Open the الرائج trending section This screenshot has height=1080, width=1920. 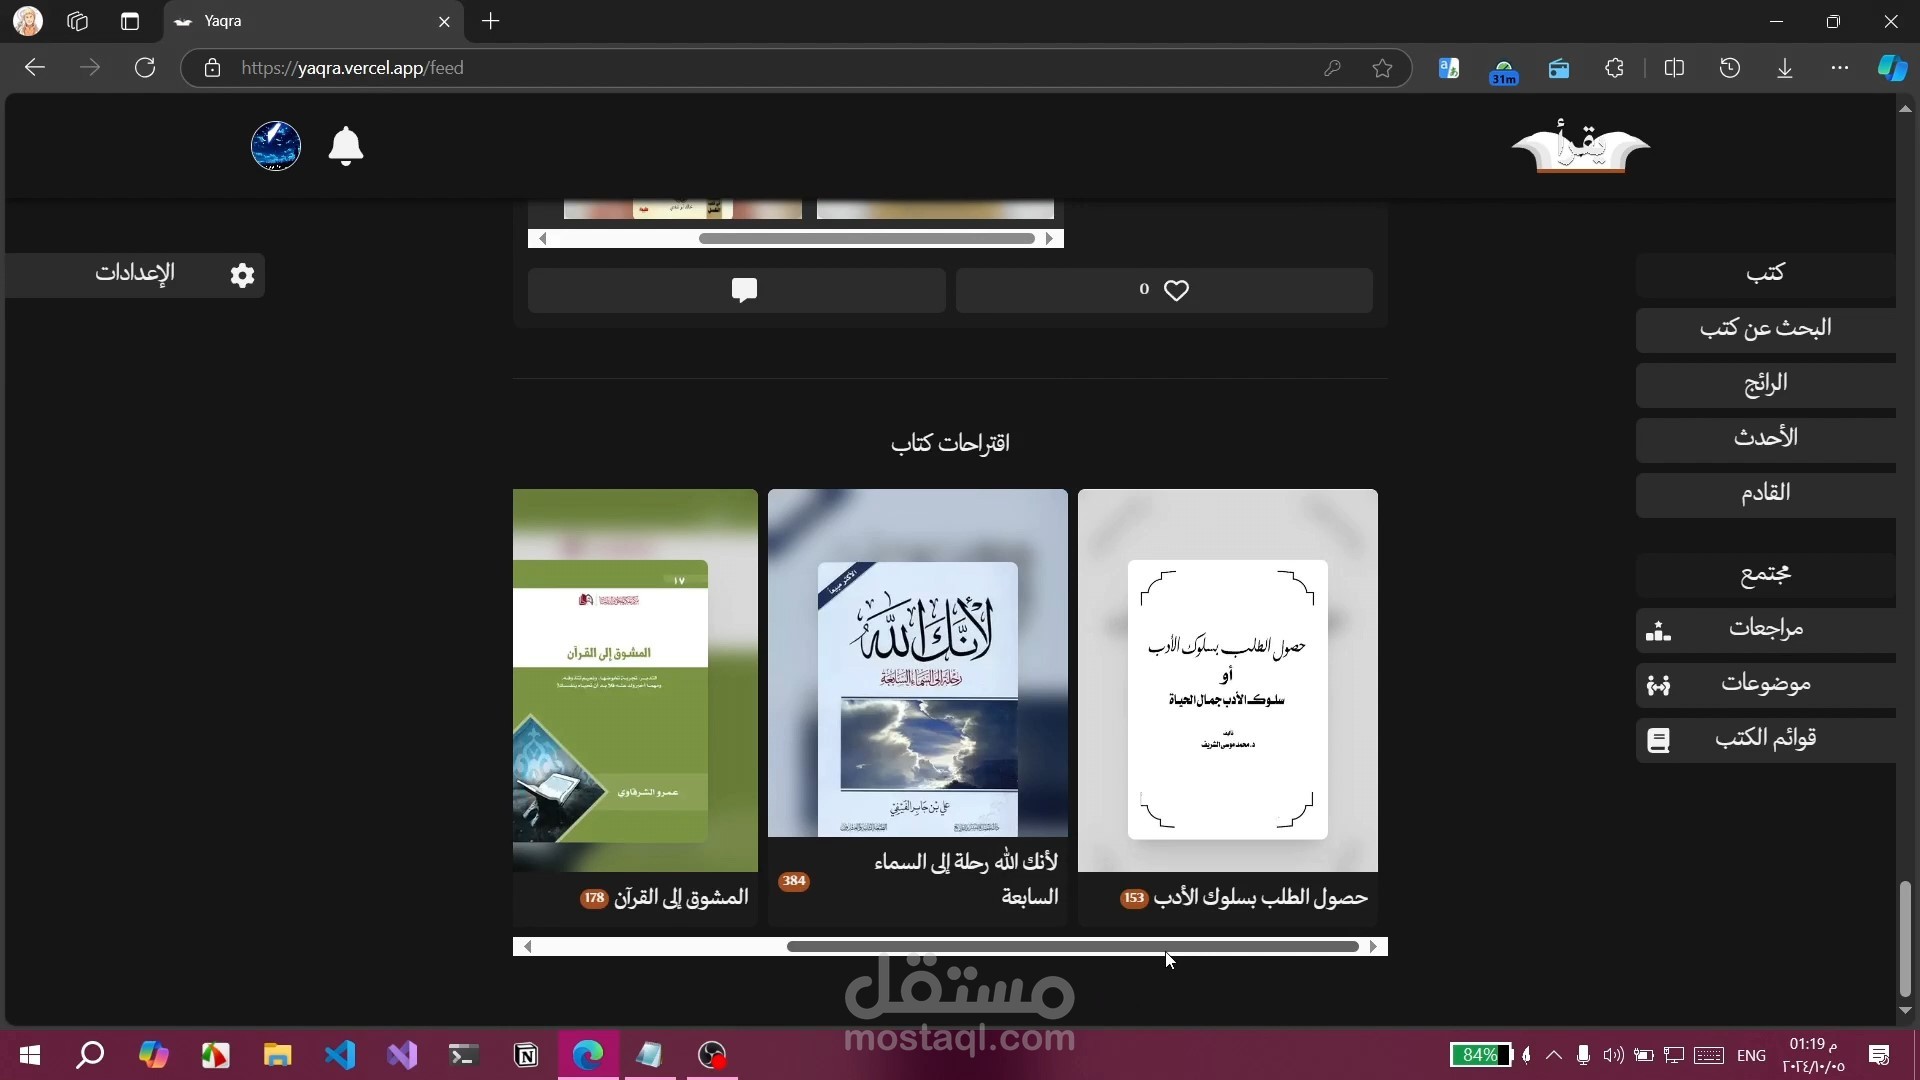1765,383
